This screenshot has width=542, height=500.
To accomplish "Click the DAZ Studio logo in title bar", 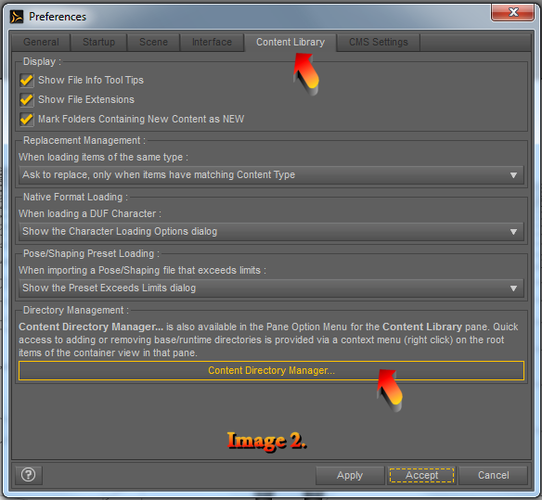I will tap(16, 17).
